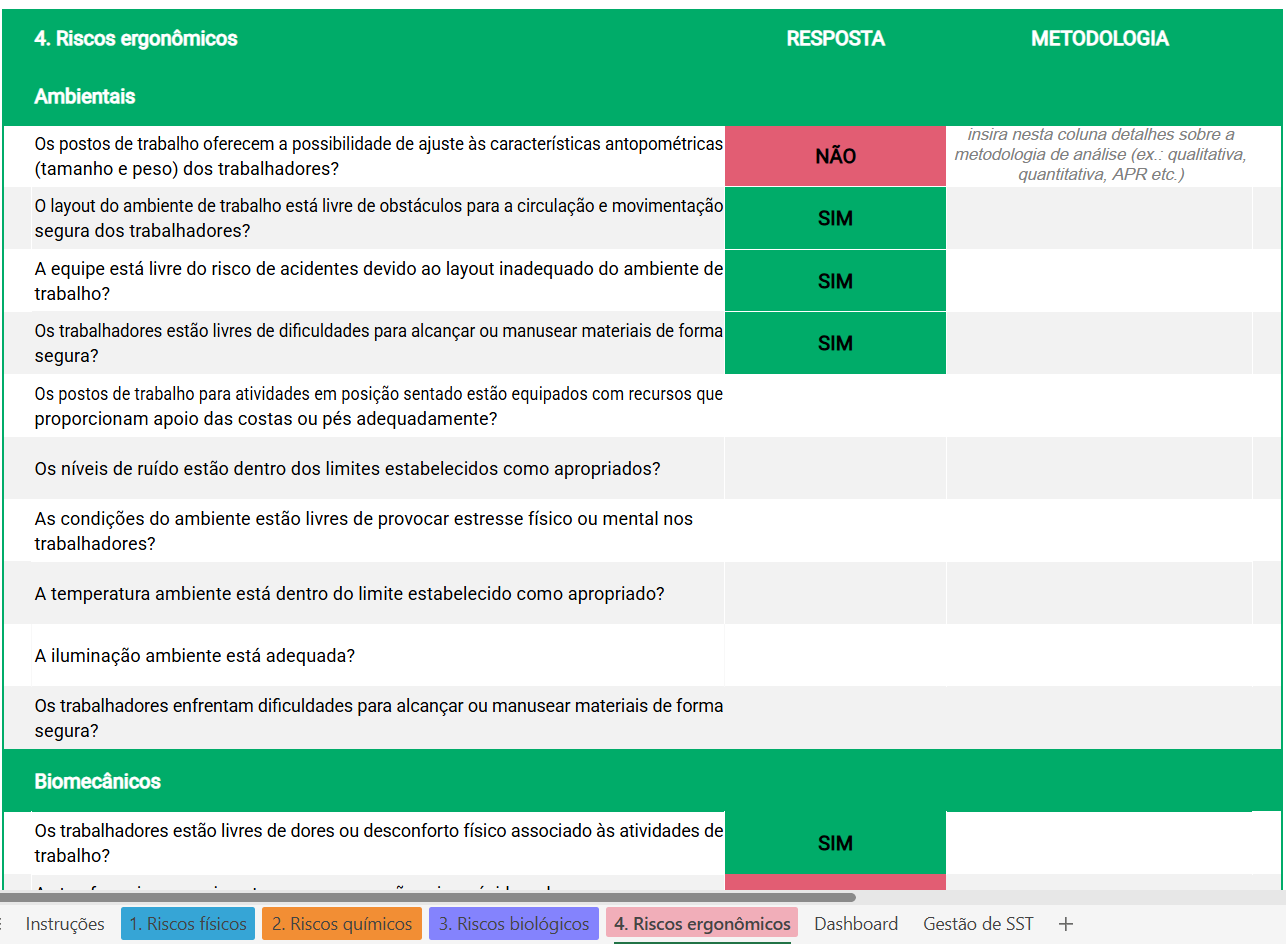Select the empty resposta cell for níveis de ruído
Viewport: 1286px width, 944px height.
click(x=835, y=468)
